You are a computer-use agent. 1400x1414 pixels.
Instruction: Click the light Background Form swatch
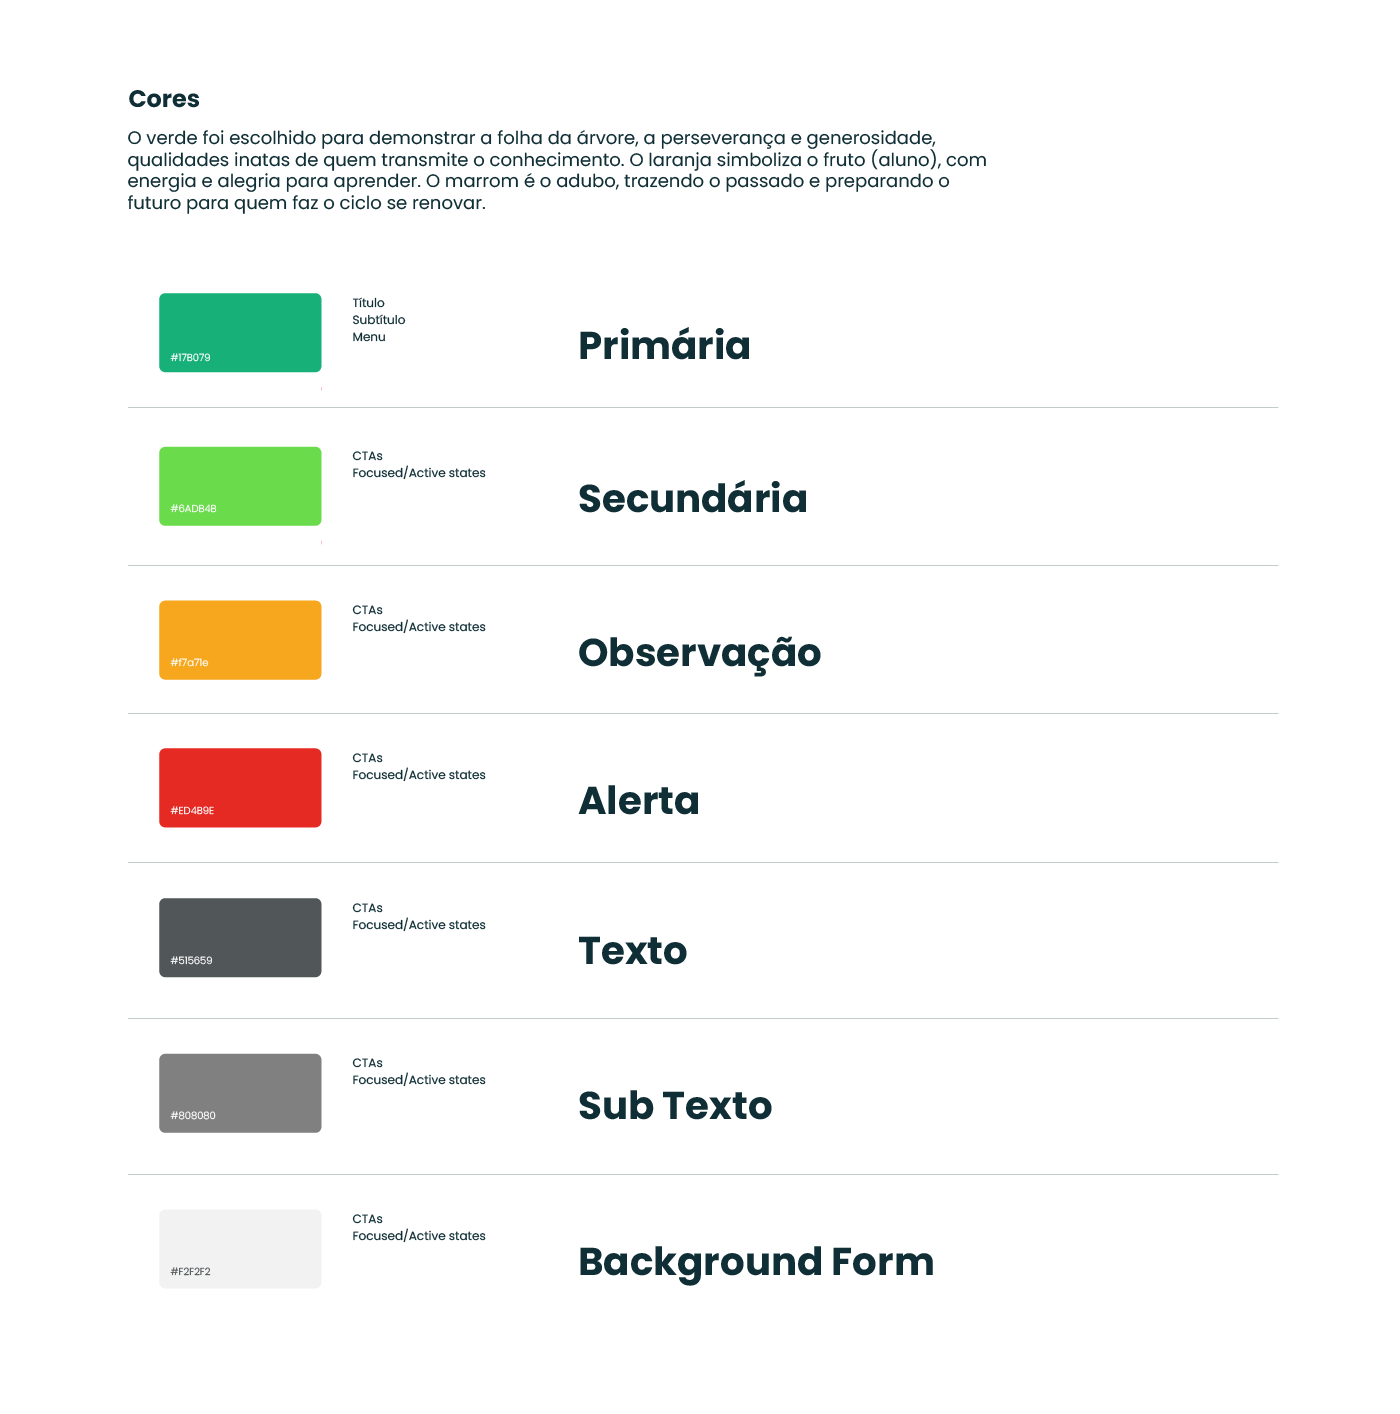(240, 1249)
